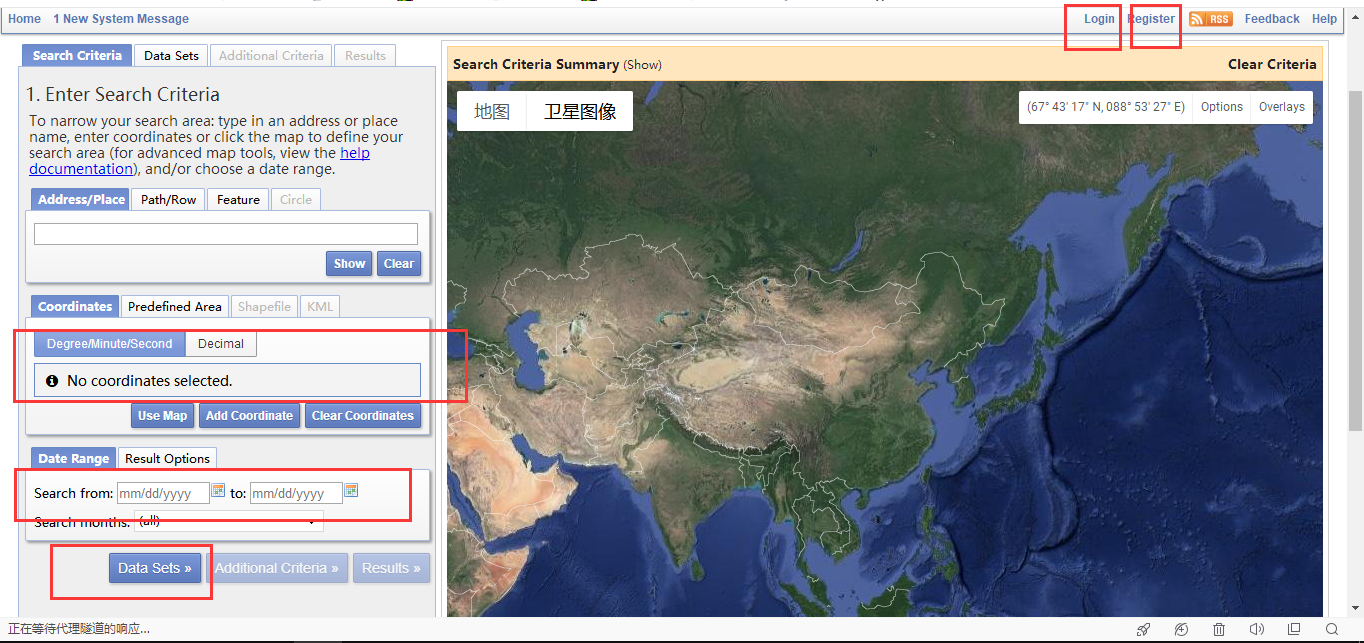Open the help documentation link
1364x643 pixels.
point(355,152)
